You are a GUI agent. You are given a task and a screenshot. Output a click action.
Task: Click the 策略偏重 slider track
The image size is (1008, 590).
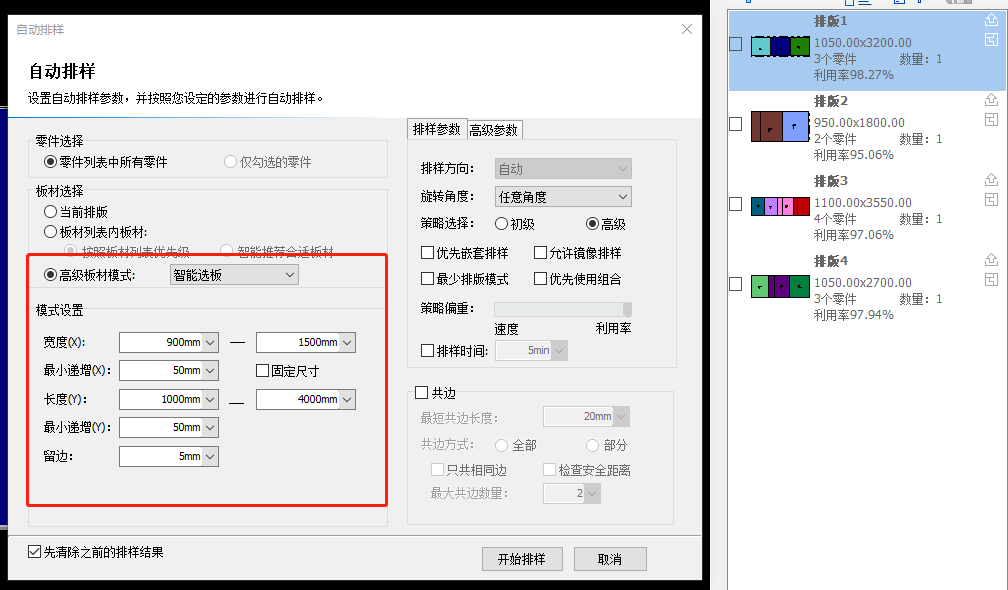click(562, 309)
